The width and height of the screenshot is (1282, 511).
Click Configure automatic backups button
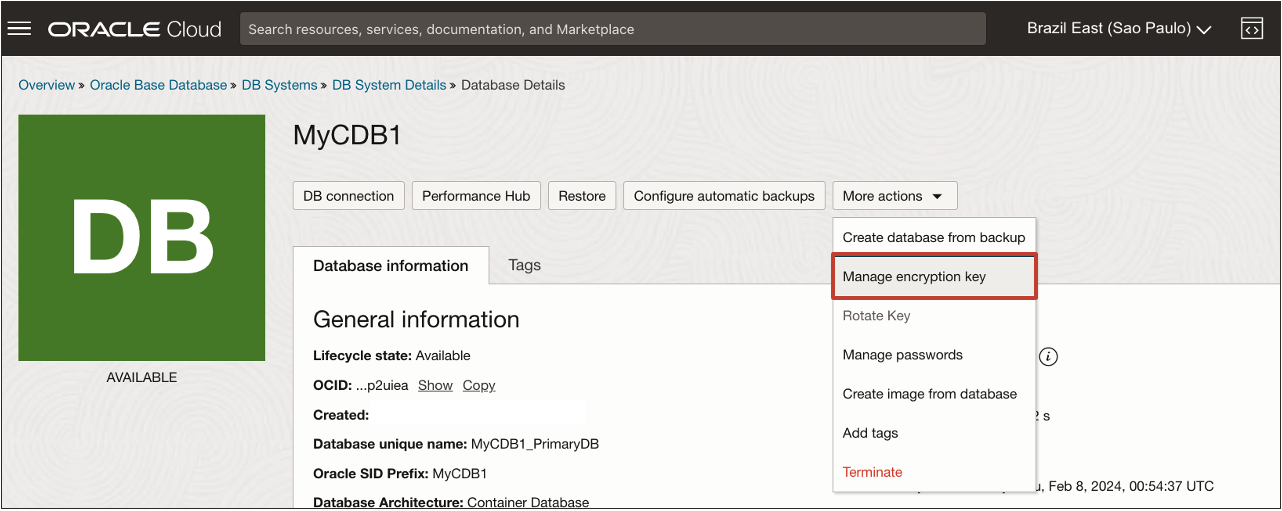pos(724,196)
